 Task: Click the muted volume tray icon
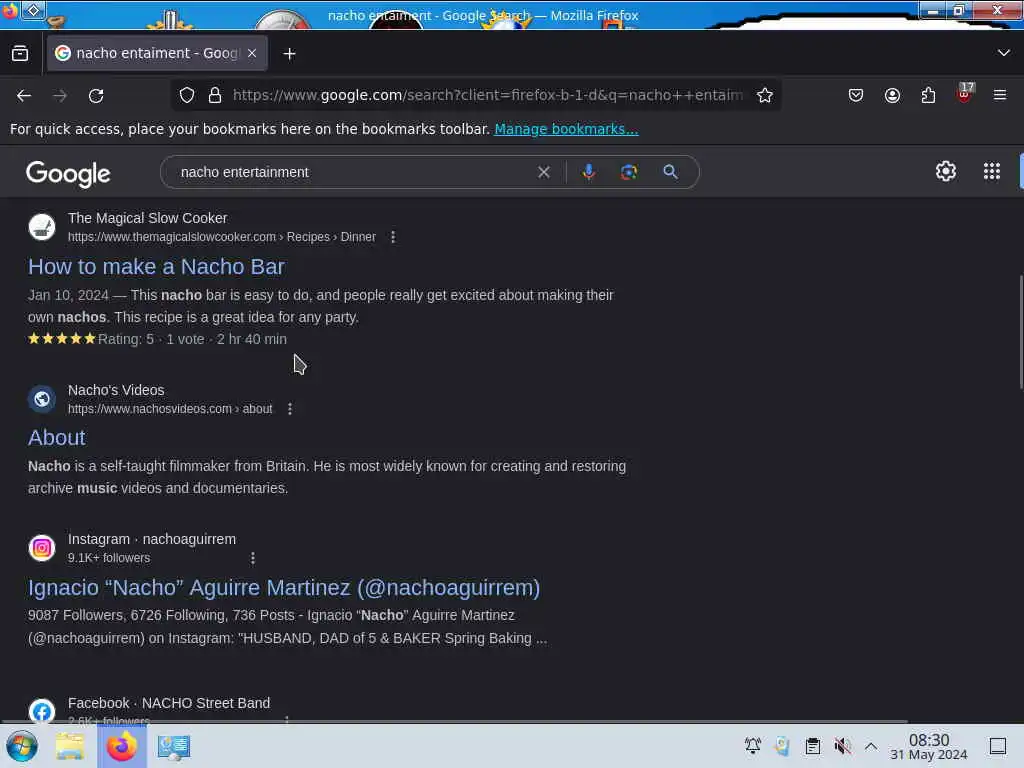point(842,746)
